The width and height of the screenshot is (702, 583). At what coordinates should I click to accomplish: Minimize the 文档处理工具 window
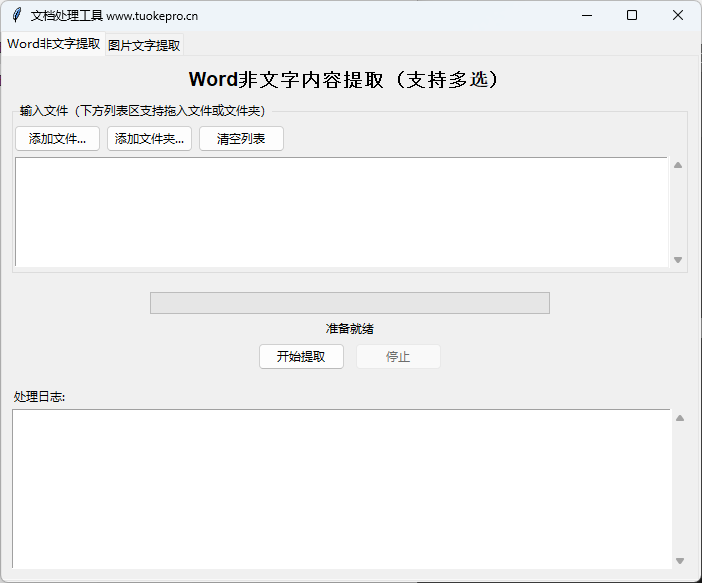point(586,15)
